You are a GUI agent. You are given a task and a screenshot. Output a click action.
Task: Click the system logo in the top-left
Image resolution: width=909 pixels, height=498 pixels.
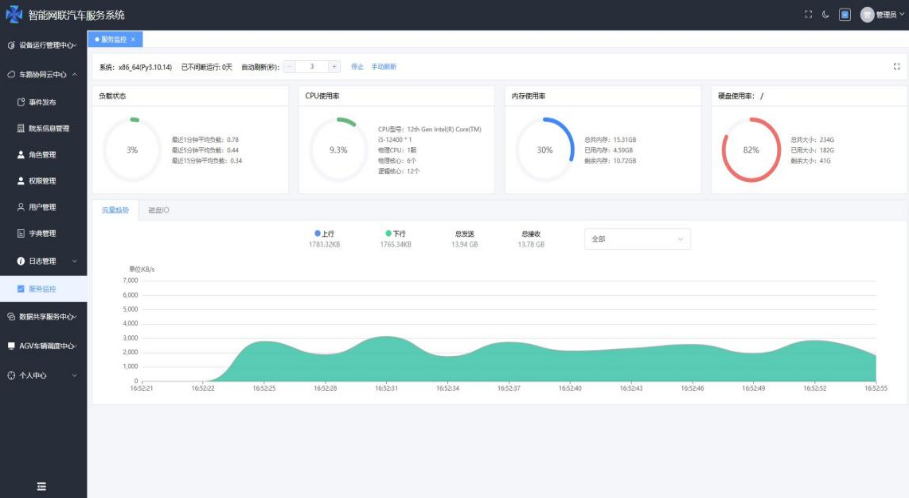point(14,14)
